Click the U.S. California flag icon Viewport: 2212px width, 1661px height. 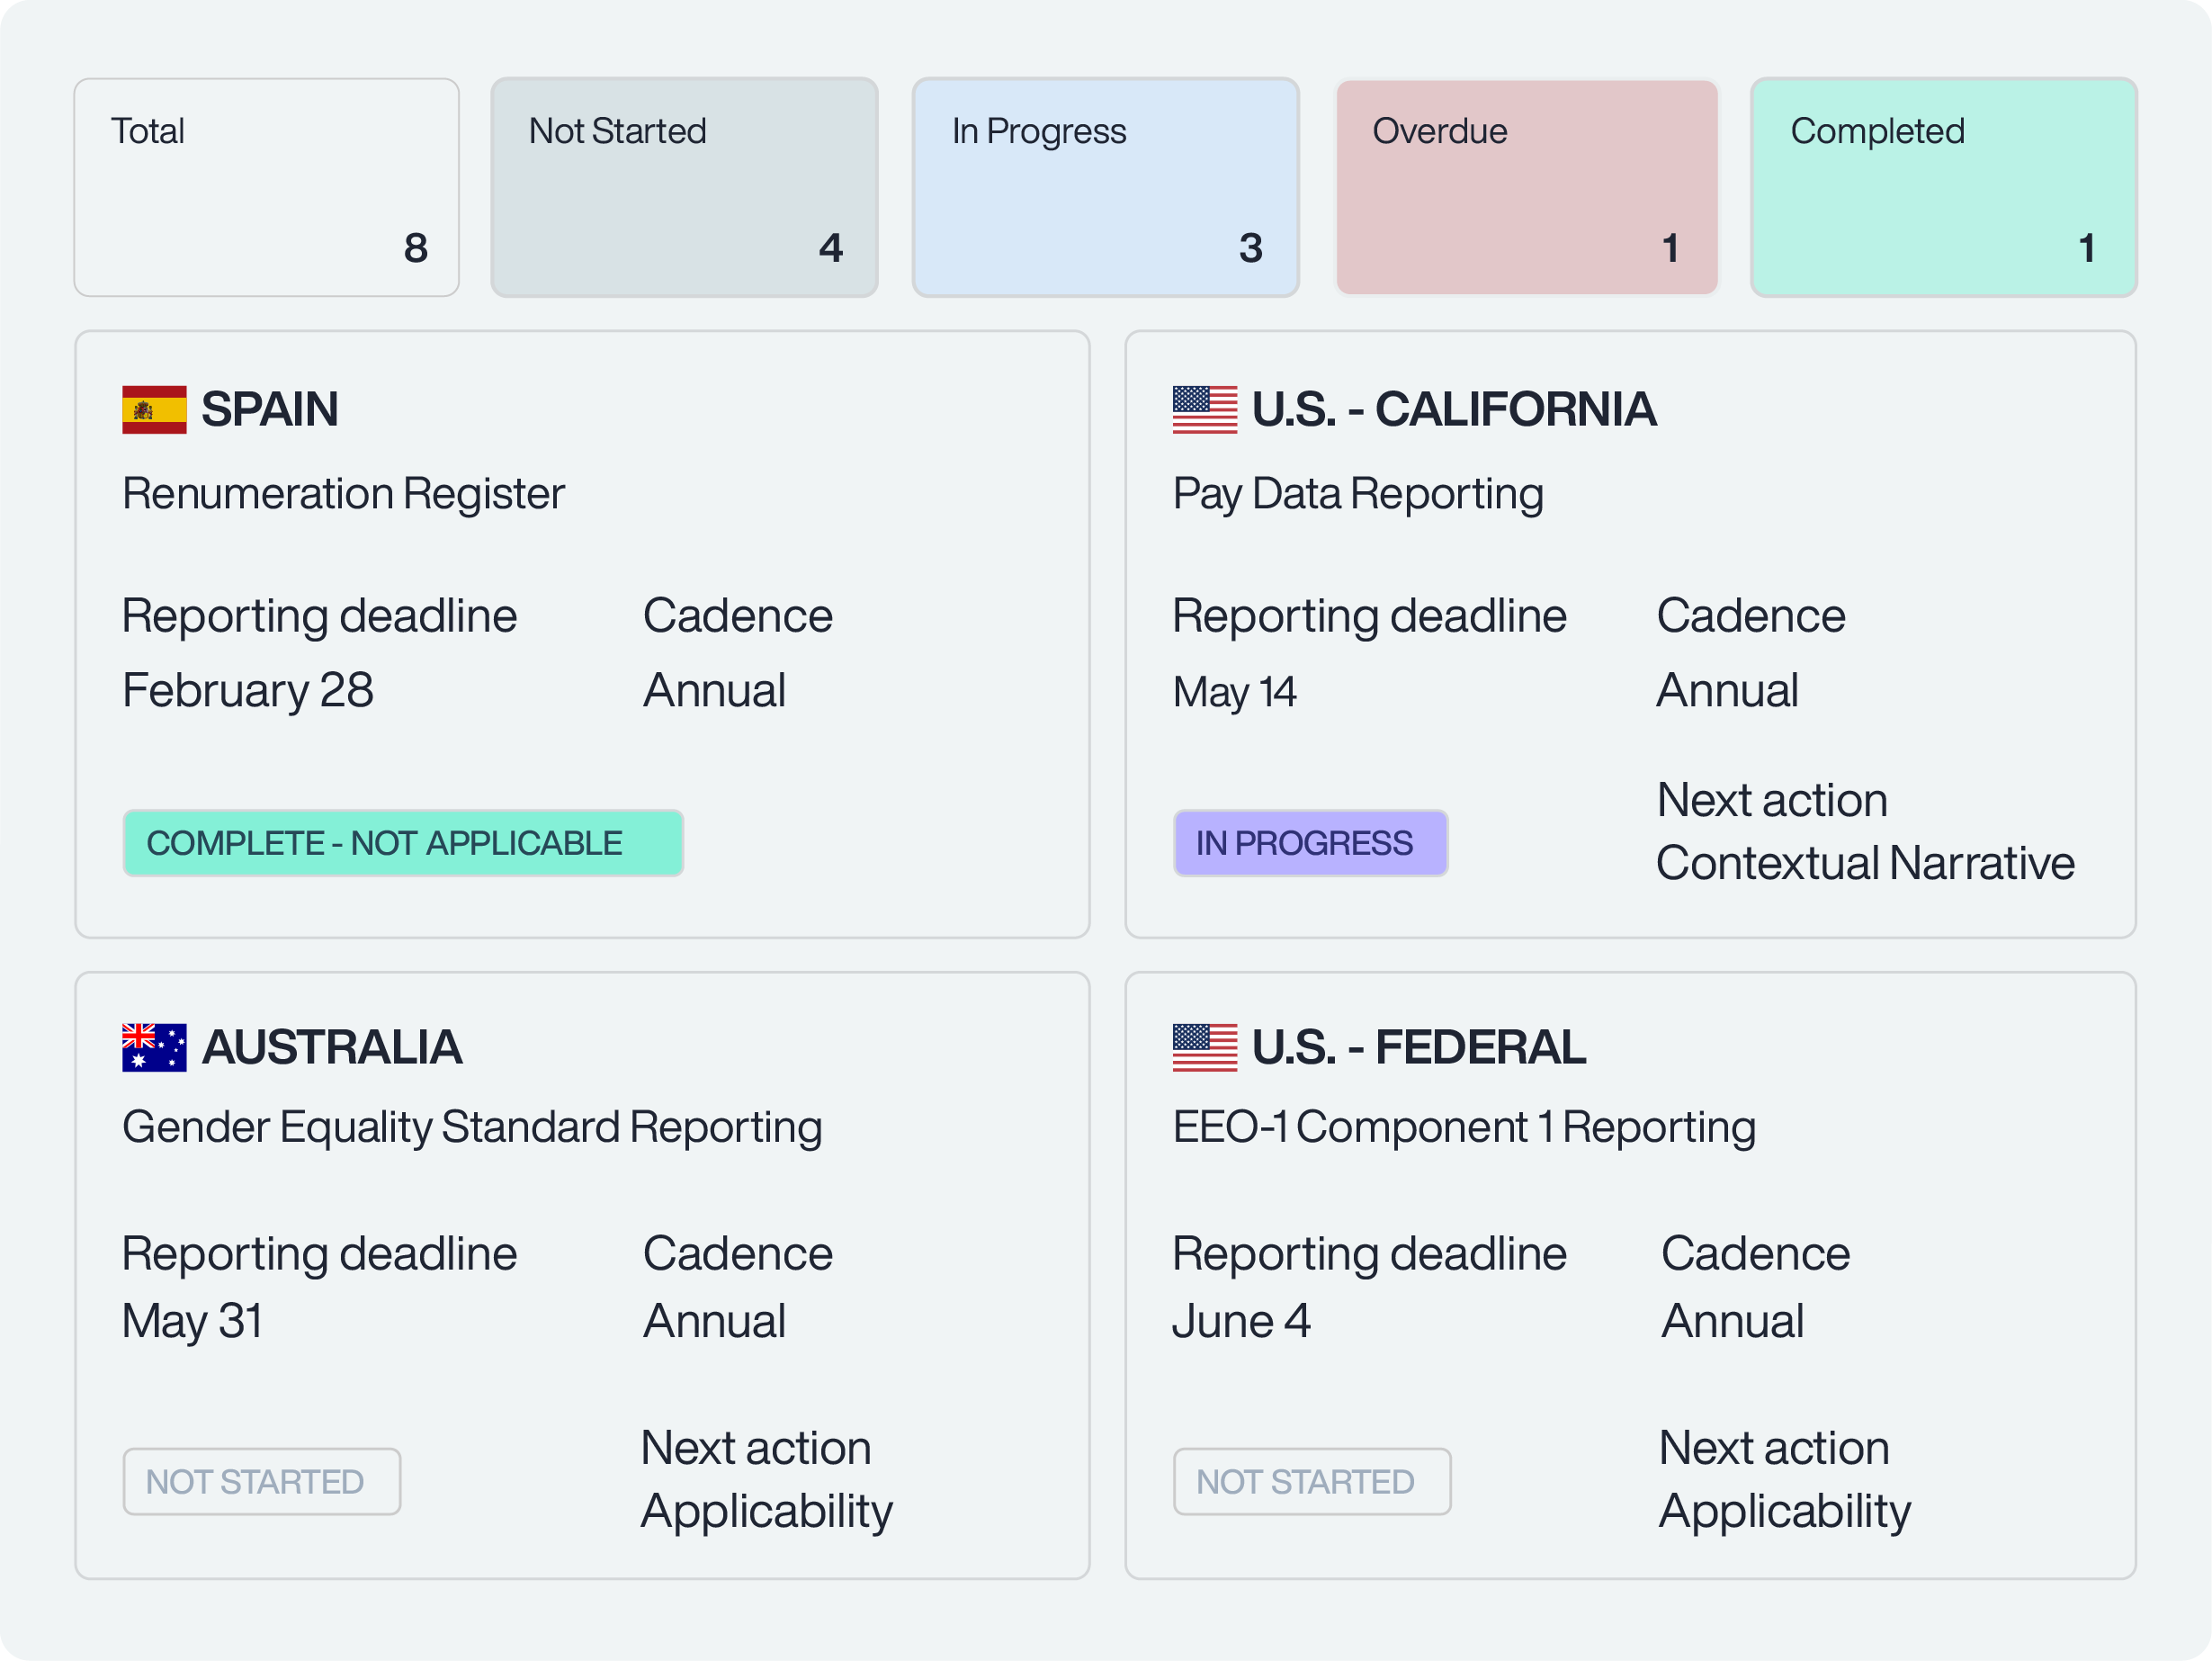(1205, 410)
